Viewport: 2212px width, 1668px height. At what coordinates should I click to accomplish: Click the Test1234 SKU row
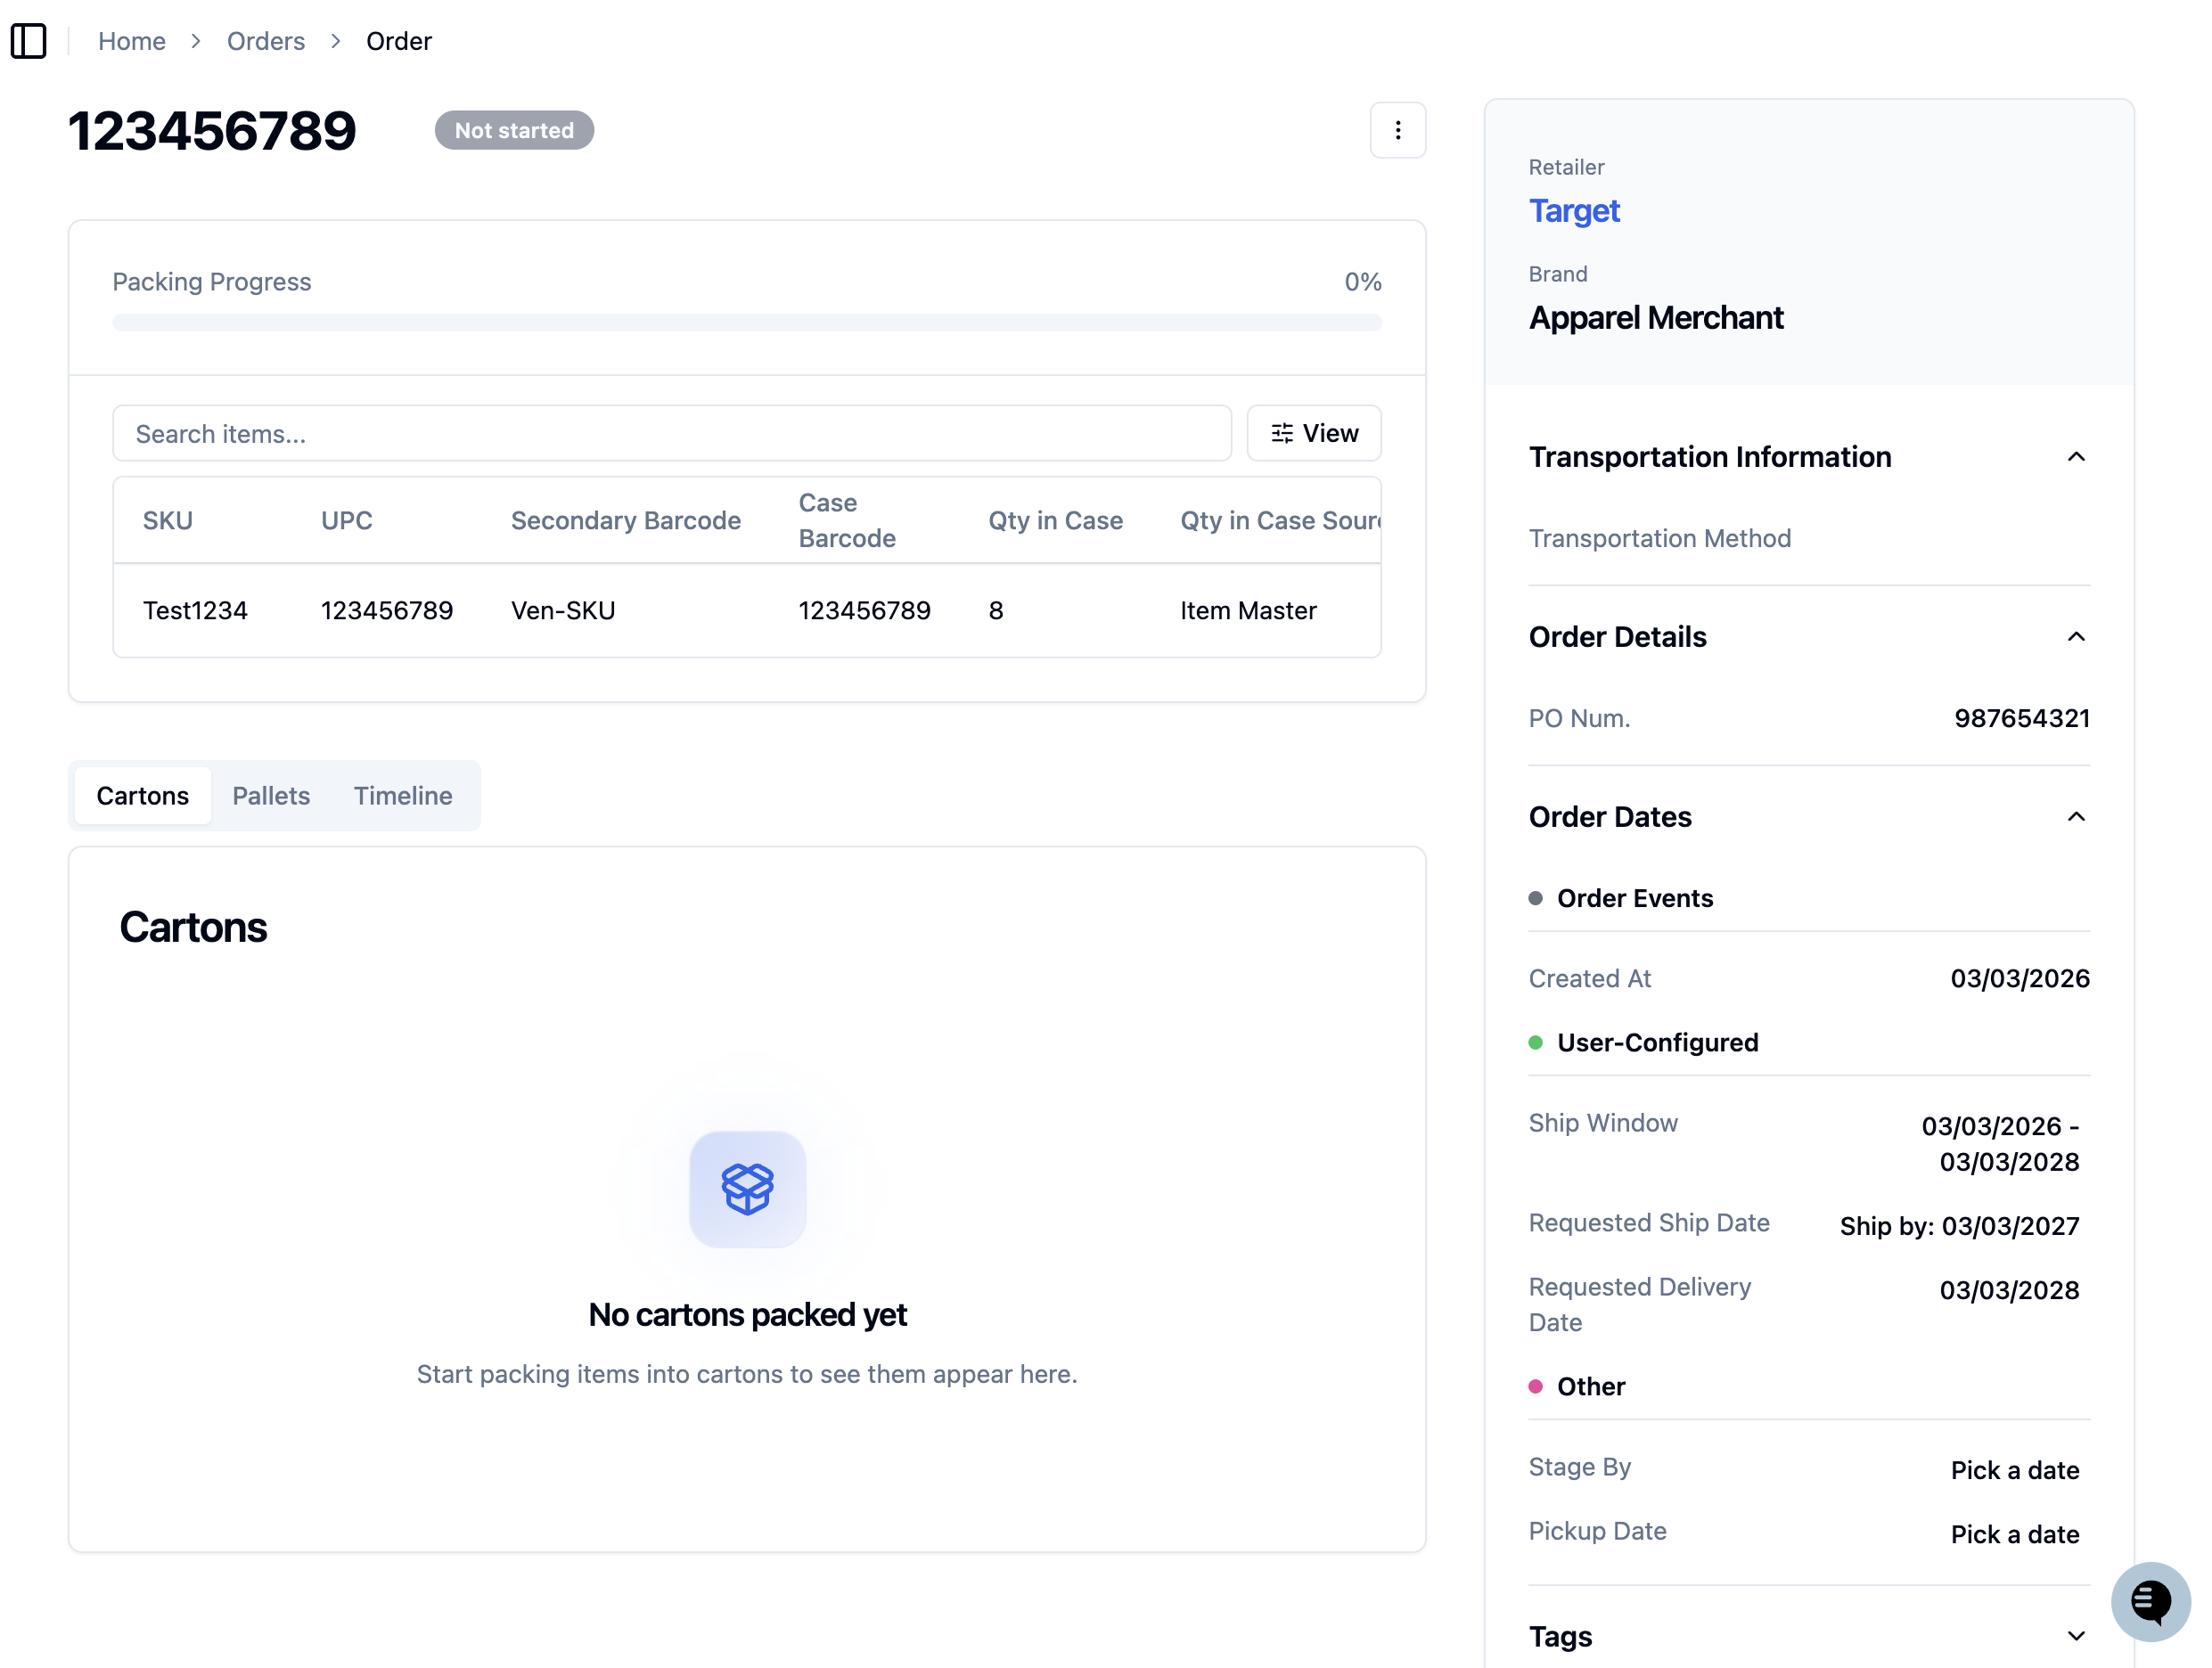(x=747, y=611)
